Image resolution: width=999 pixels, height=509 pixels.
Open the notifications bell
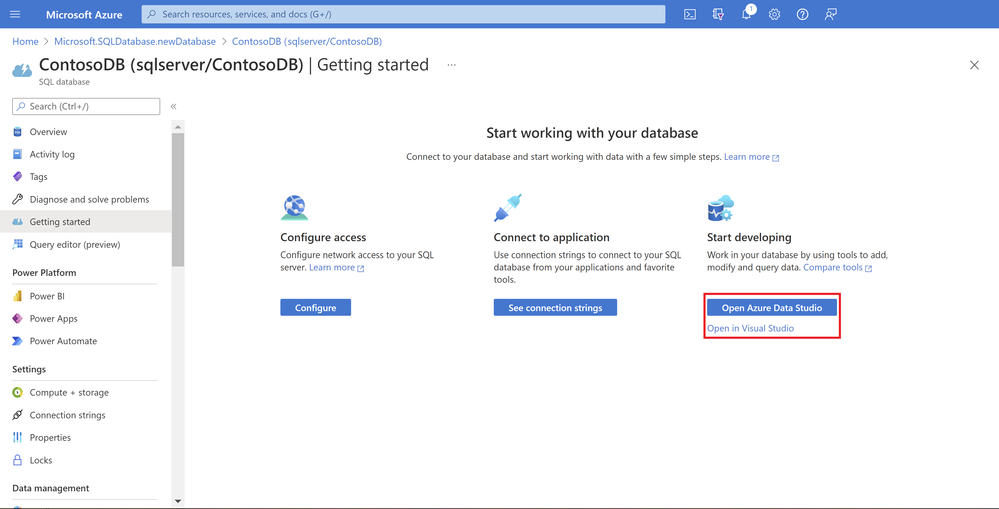tap(747, 14)
